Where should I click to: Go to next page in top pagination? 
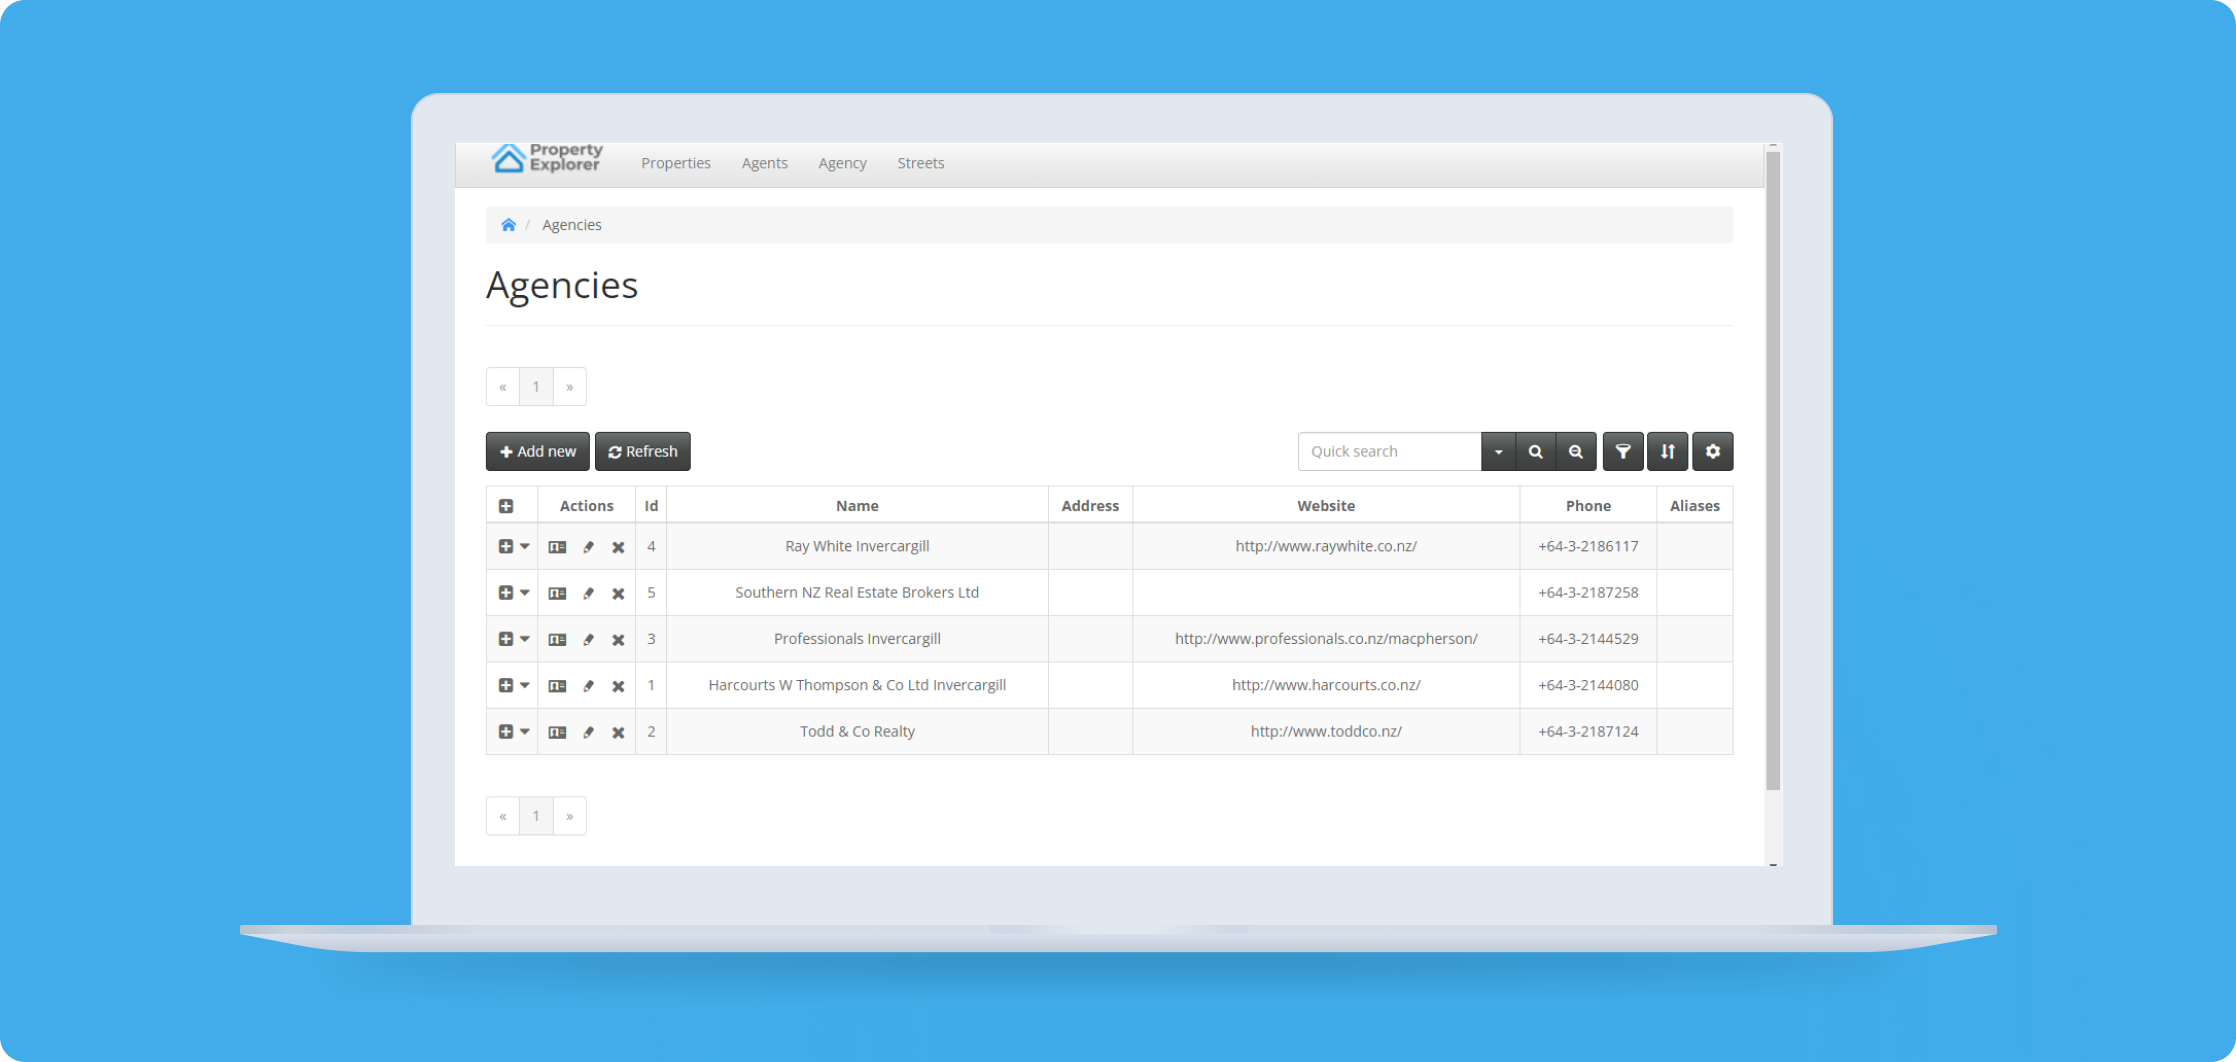(570, 387)
